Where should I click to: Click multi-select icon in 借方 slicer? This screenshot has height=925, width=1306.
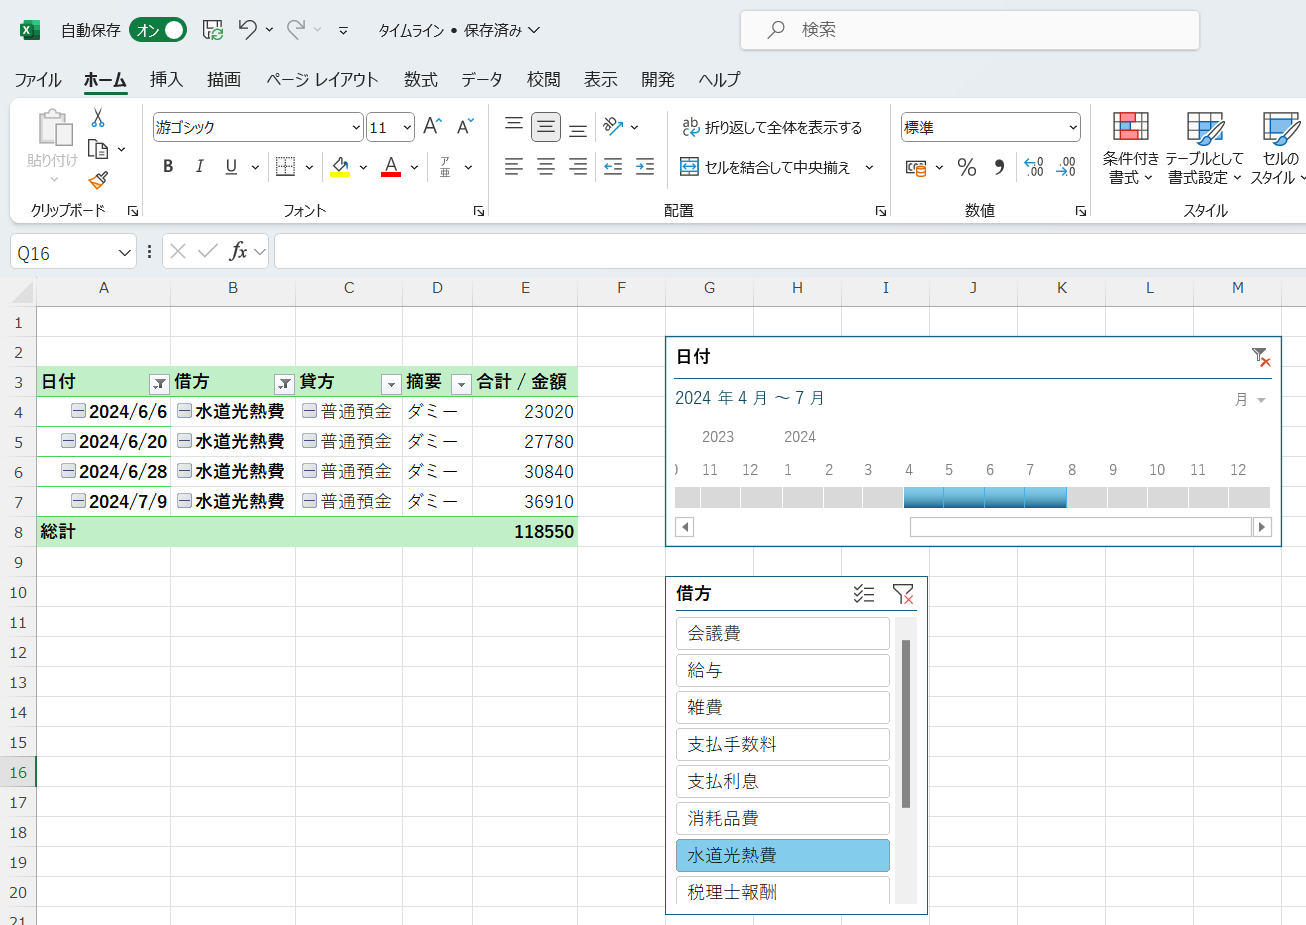click(x=864, y=594)
